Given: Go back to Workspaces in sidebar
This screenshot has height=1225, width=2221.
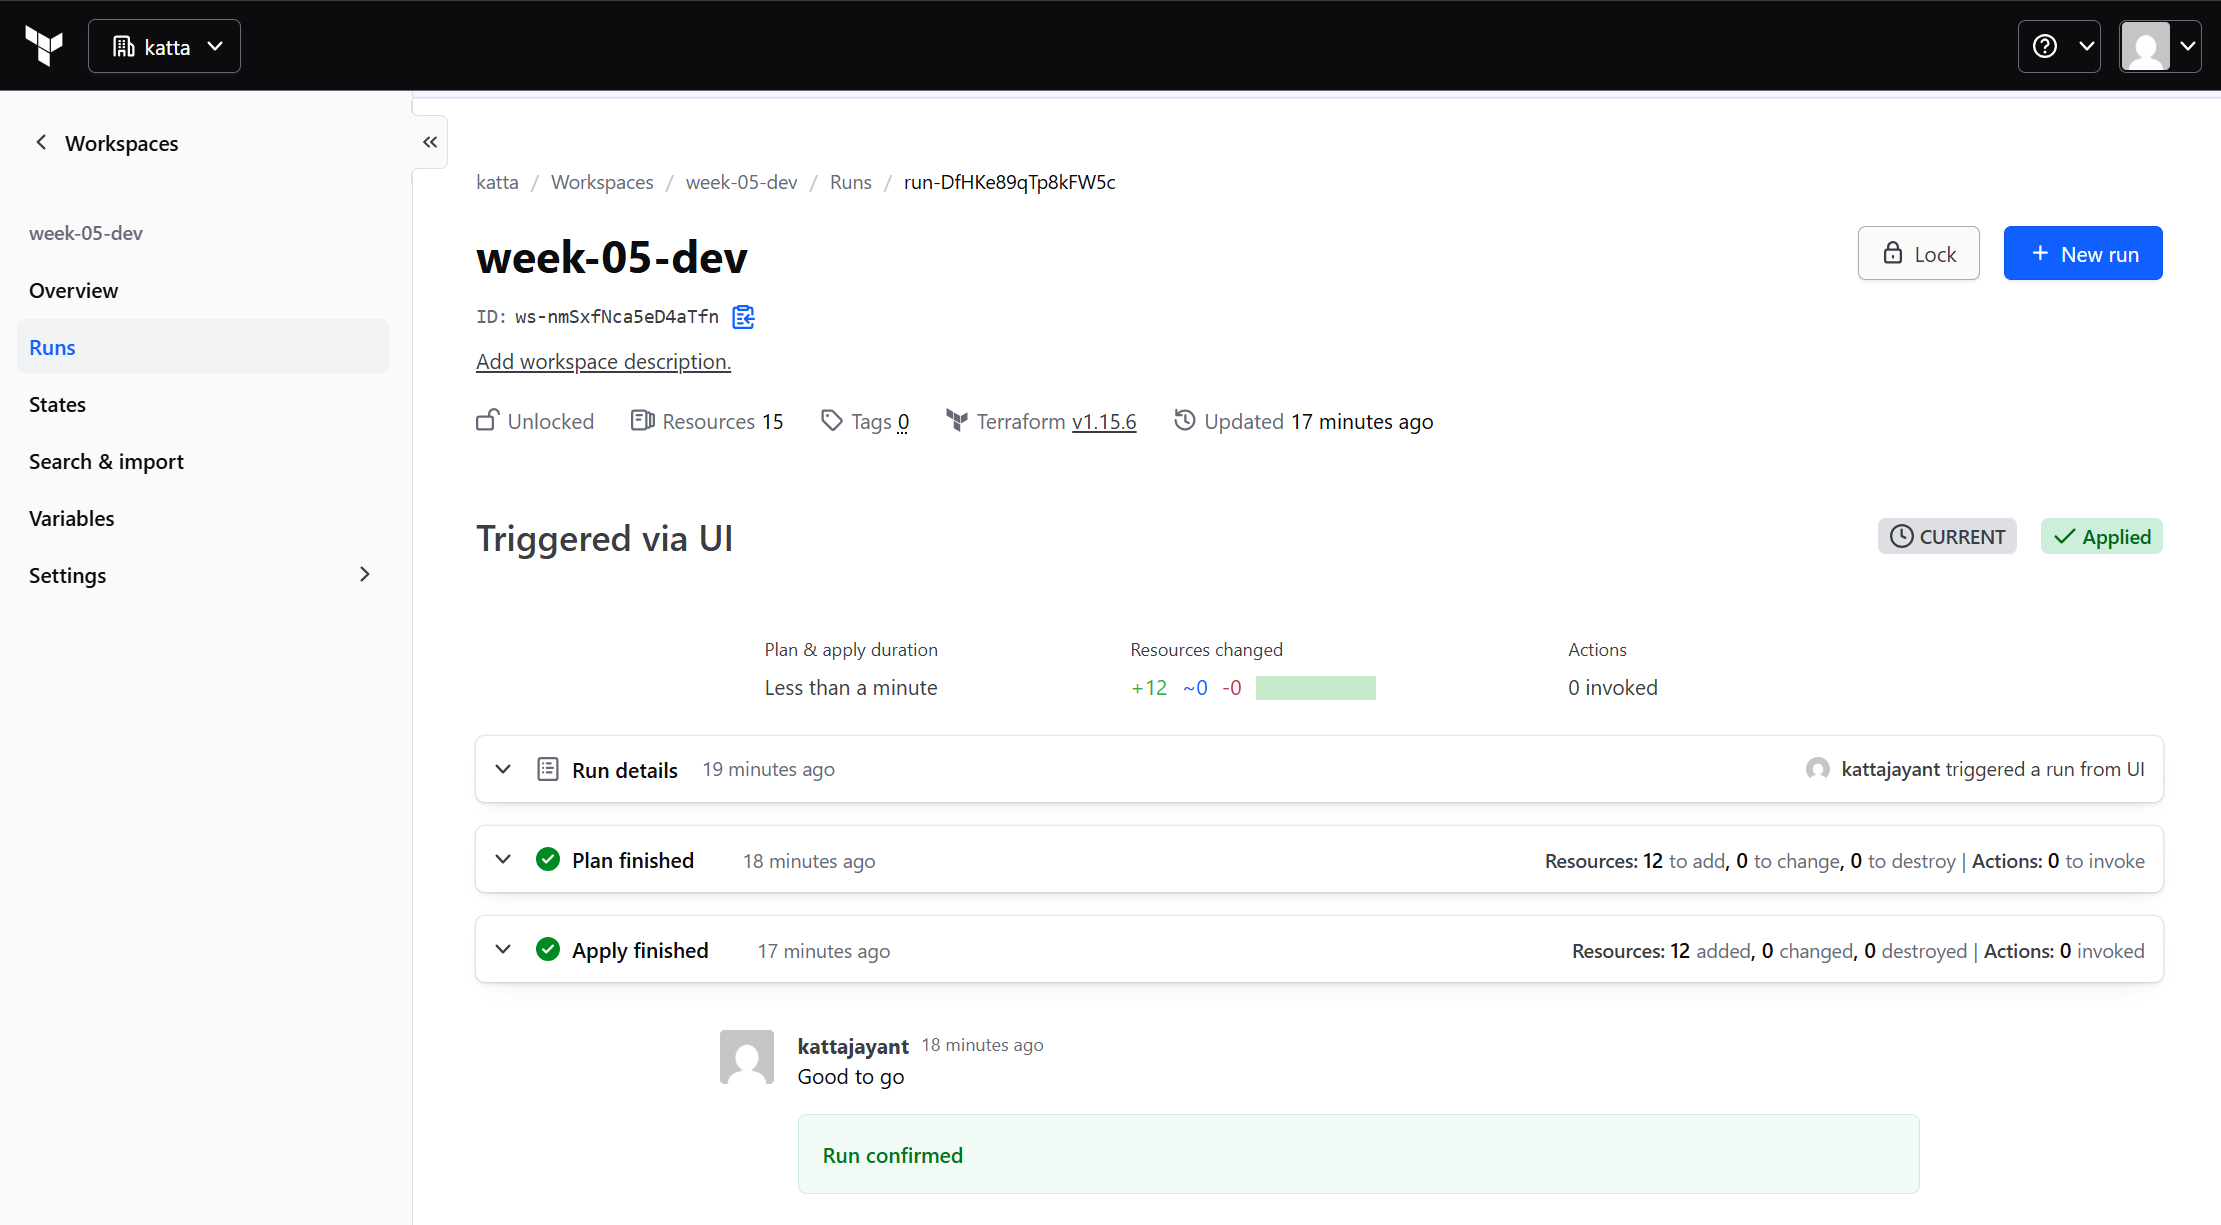Looking at the screenshot, I should click(107, 143).
